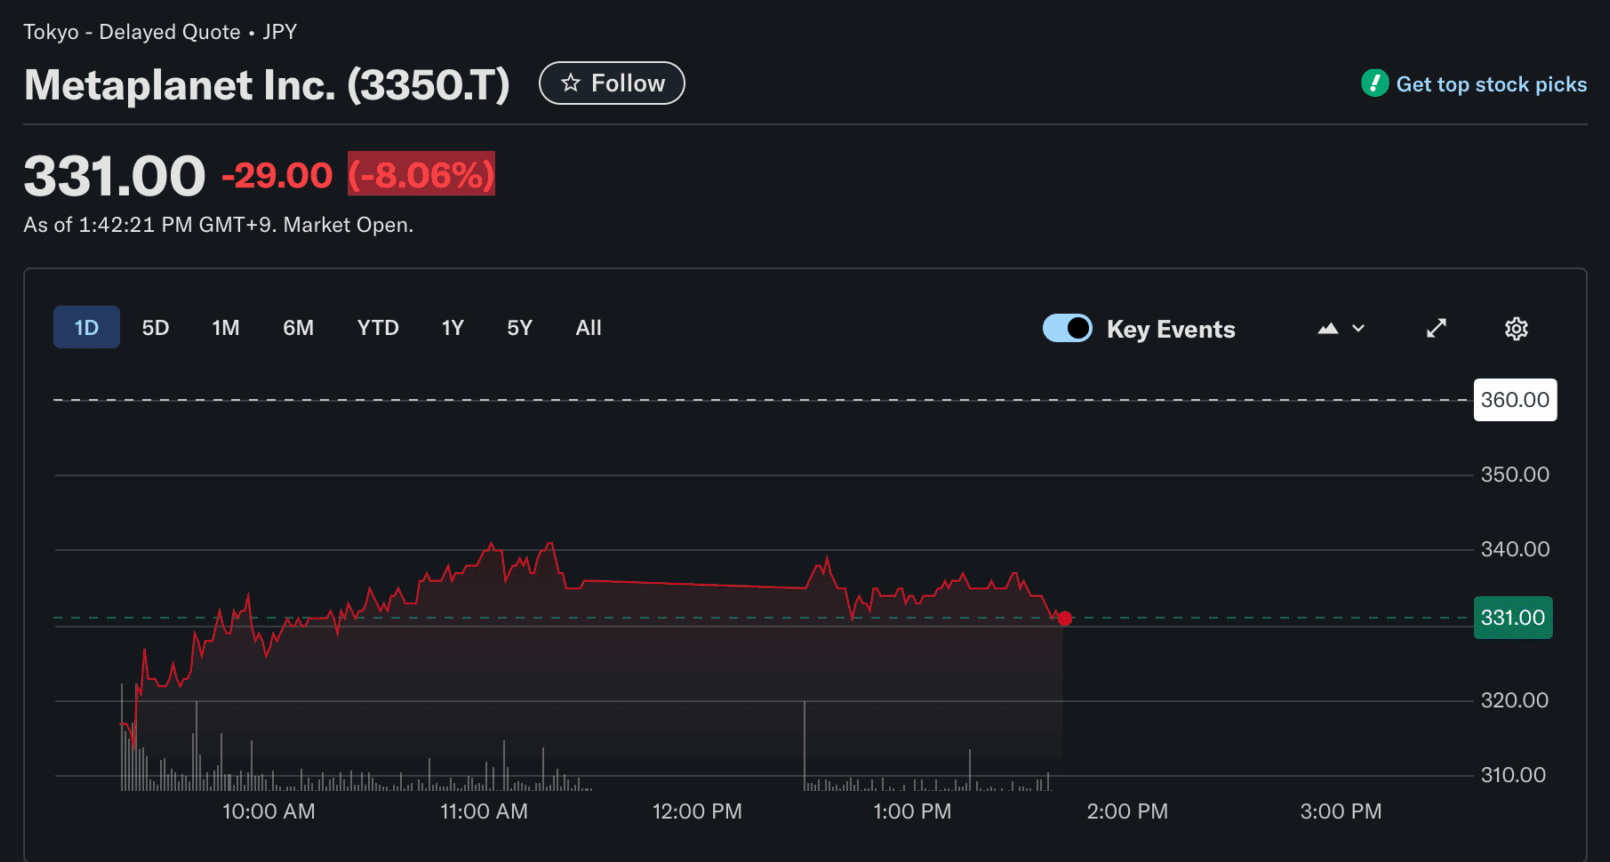
Task: Select the 1D time range tab
Action: (87, 327)
